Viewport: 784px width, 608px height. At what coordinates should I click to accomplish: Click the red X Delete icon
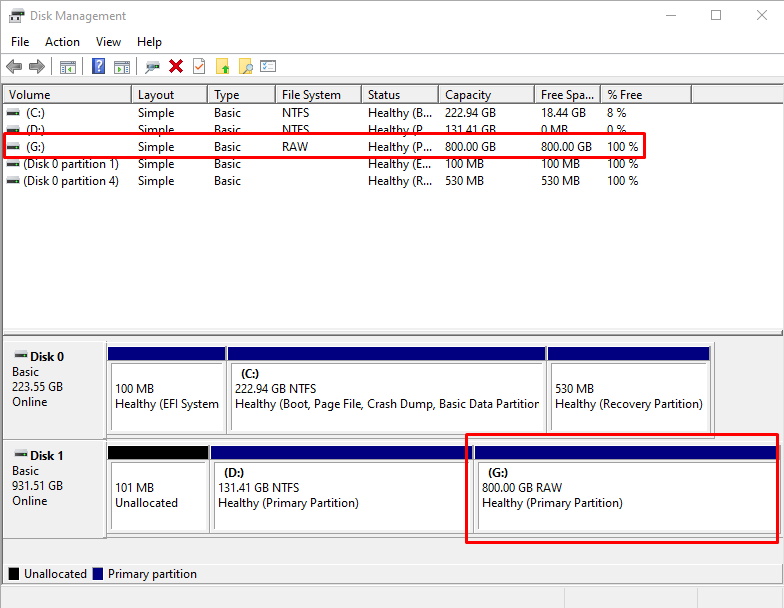pyautogui.click(x=176, y=66)
